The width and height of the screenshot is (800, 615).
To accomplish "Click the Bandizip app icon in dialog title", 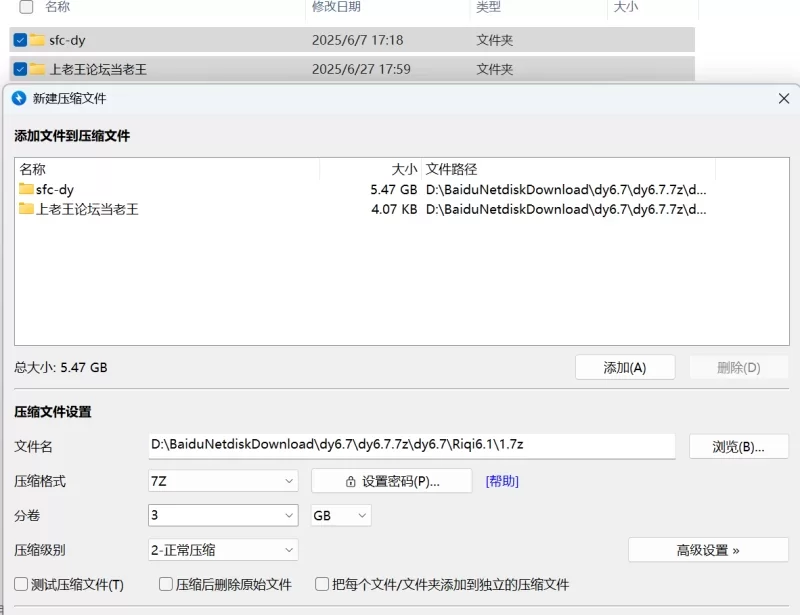I will point(19,98).
